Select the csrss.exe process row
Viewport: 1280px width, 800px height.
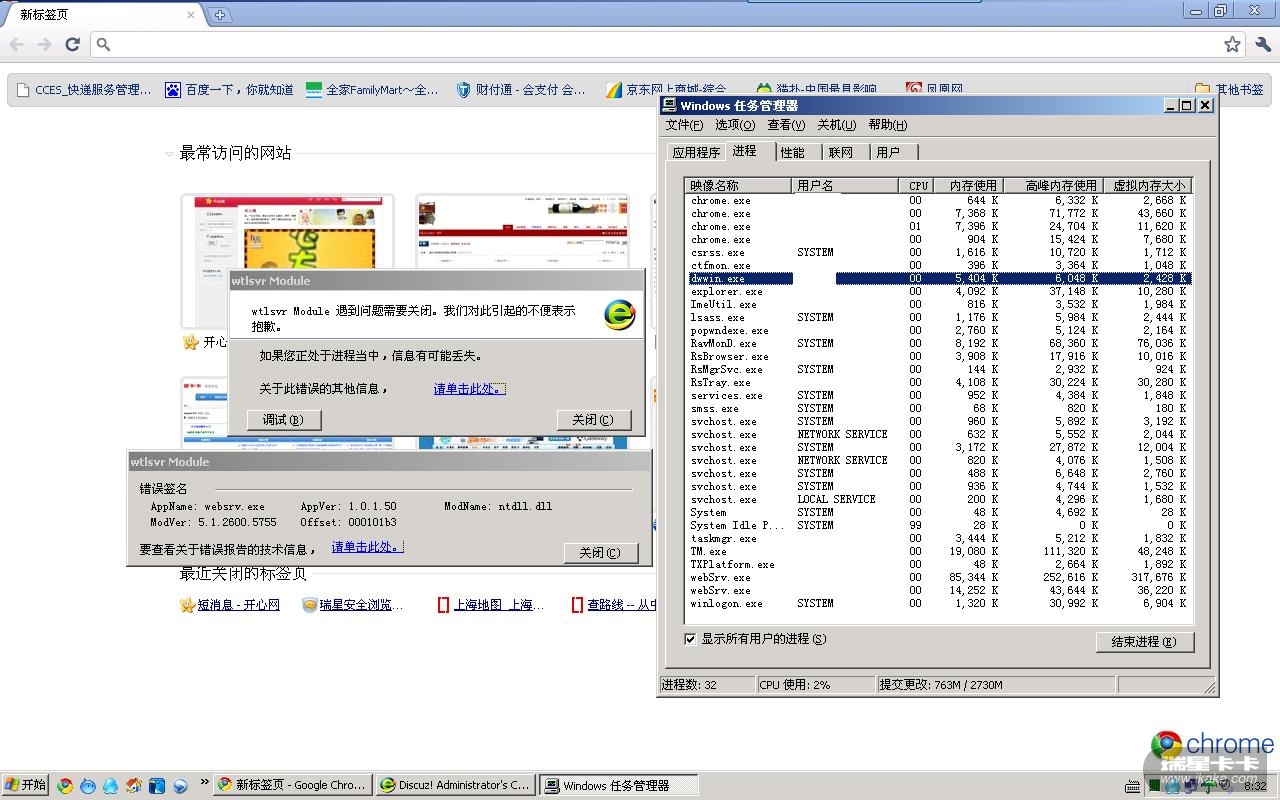tap(938, 252)
